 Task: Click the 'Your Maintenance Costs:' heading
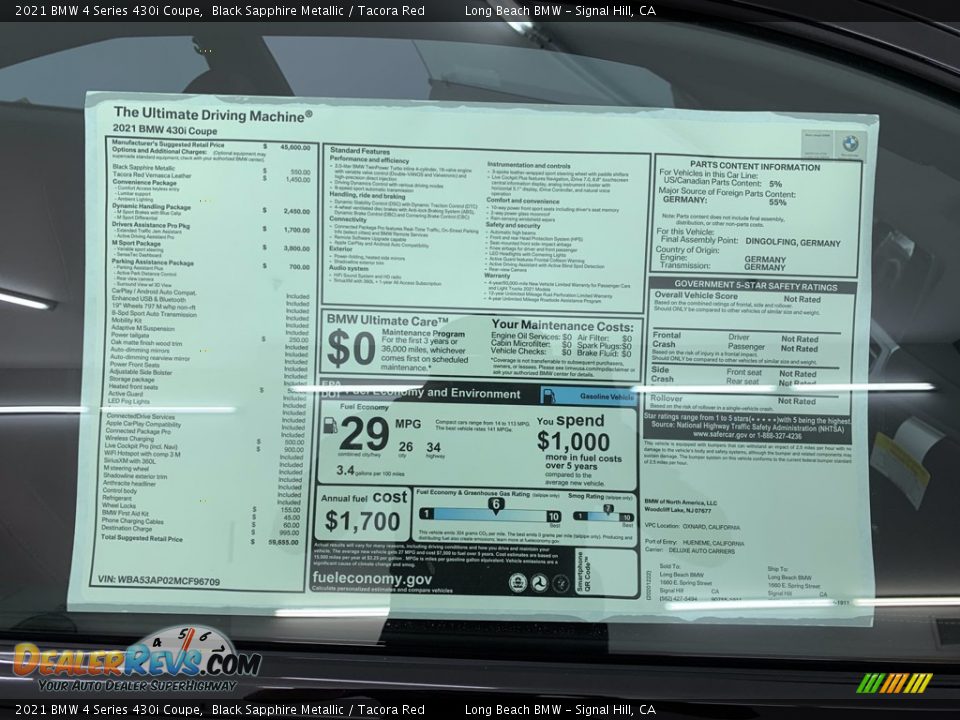tap(562, 326)
